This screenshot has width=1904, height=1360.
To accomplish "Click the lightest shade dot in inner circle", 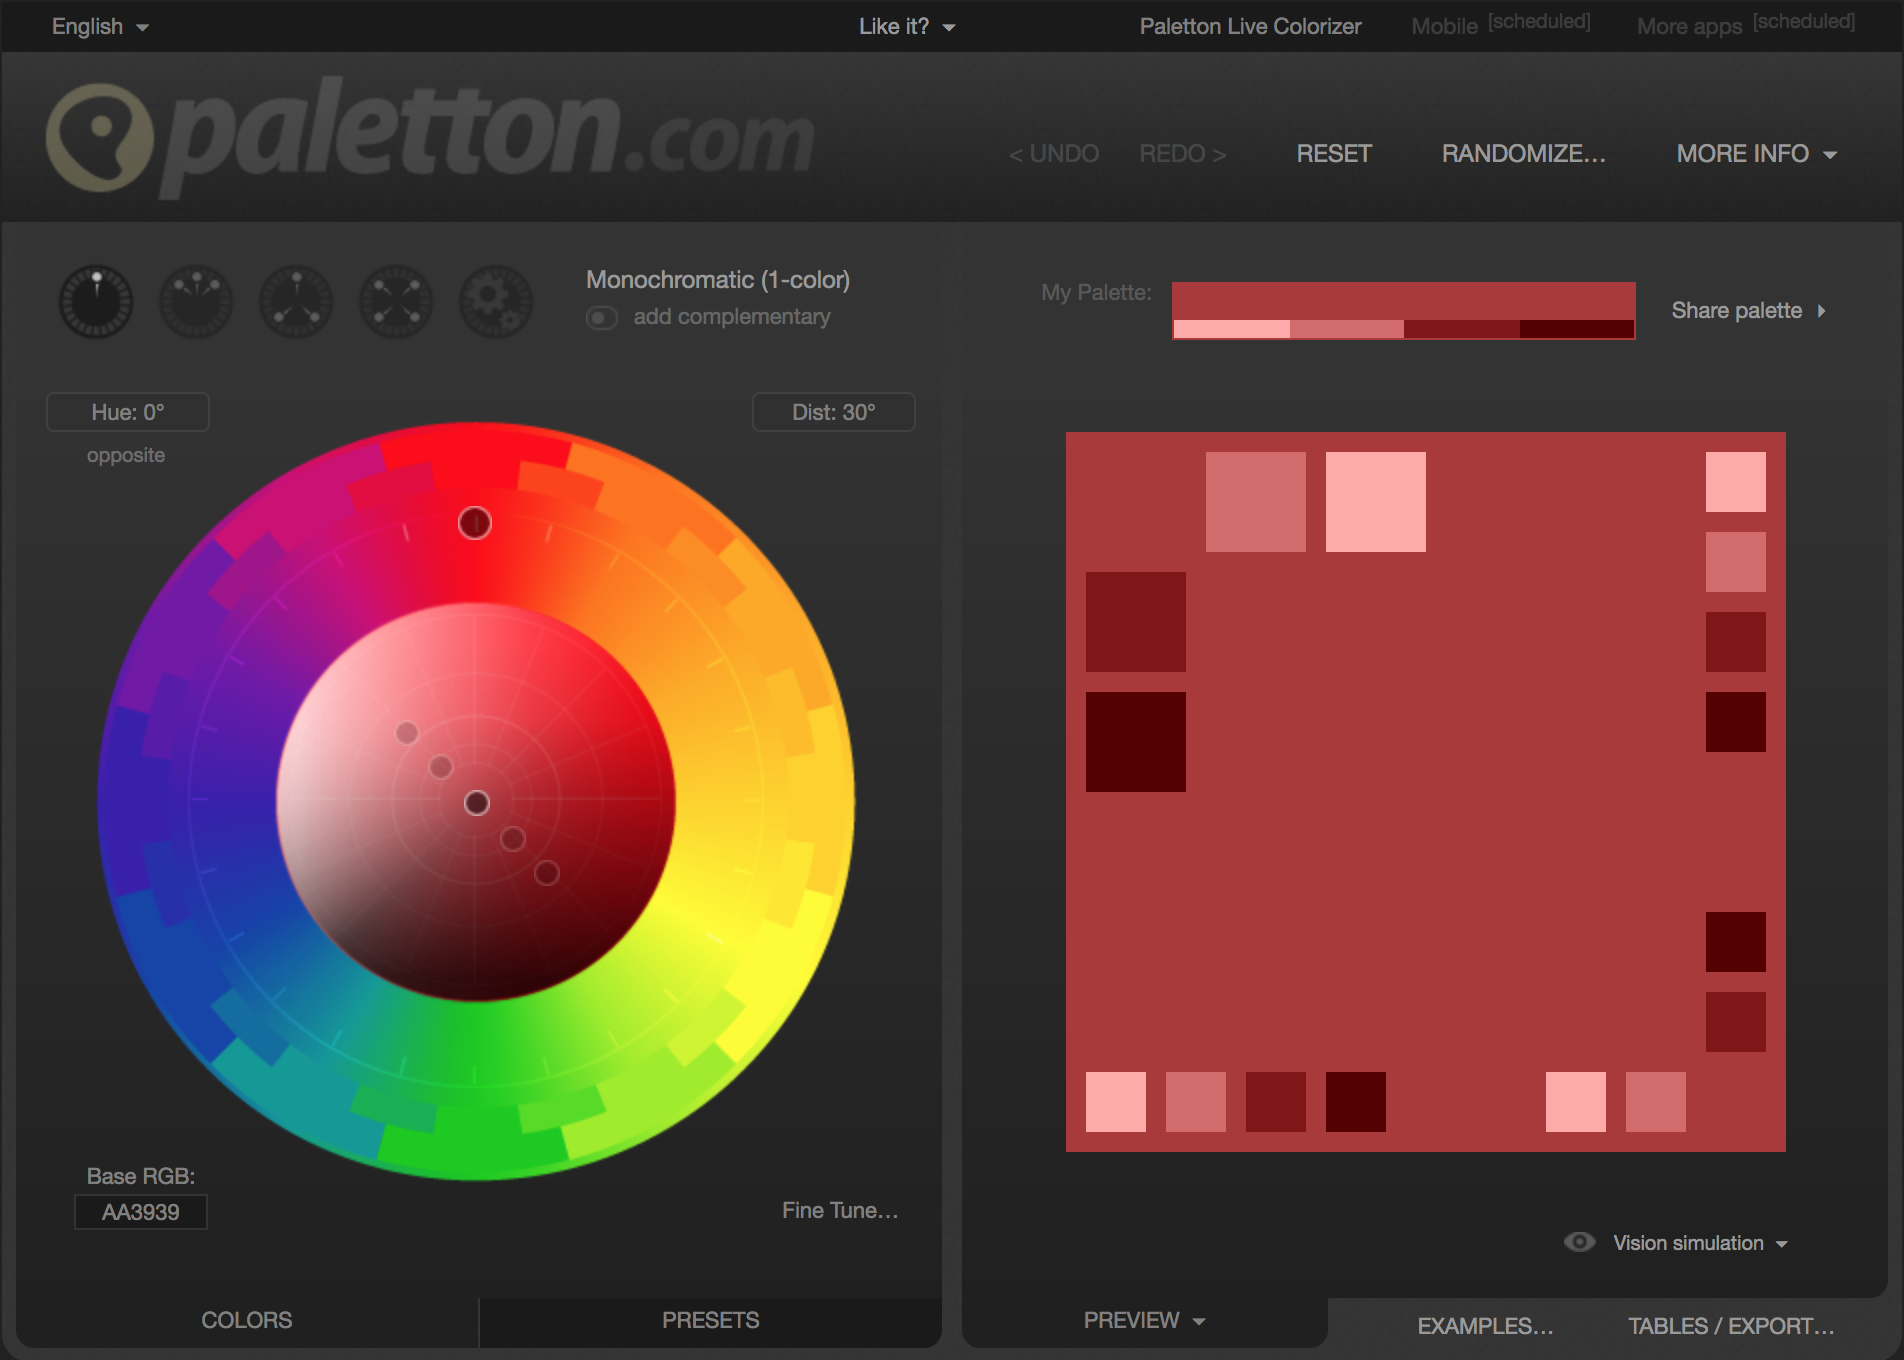I will 406,732.
